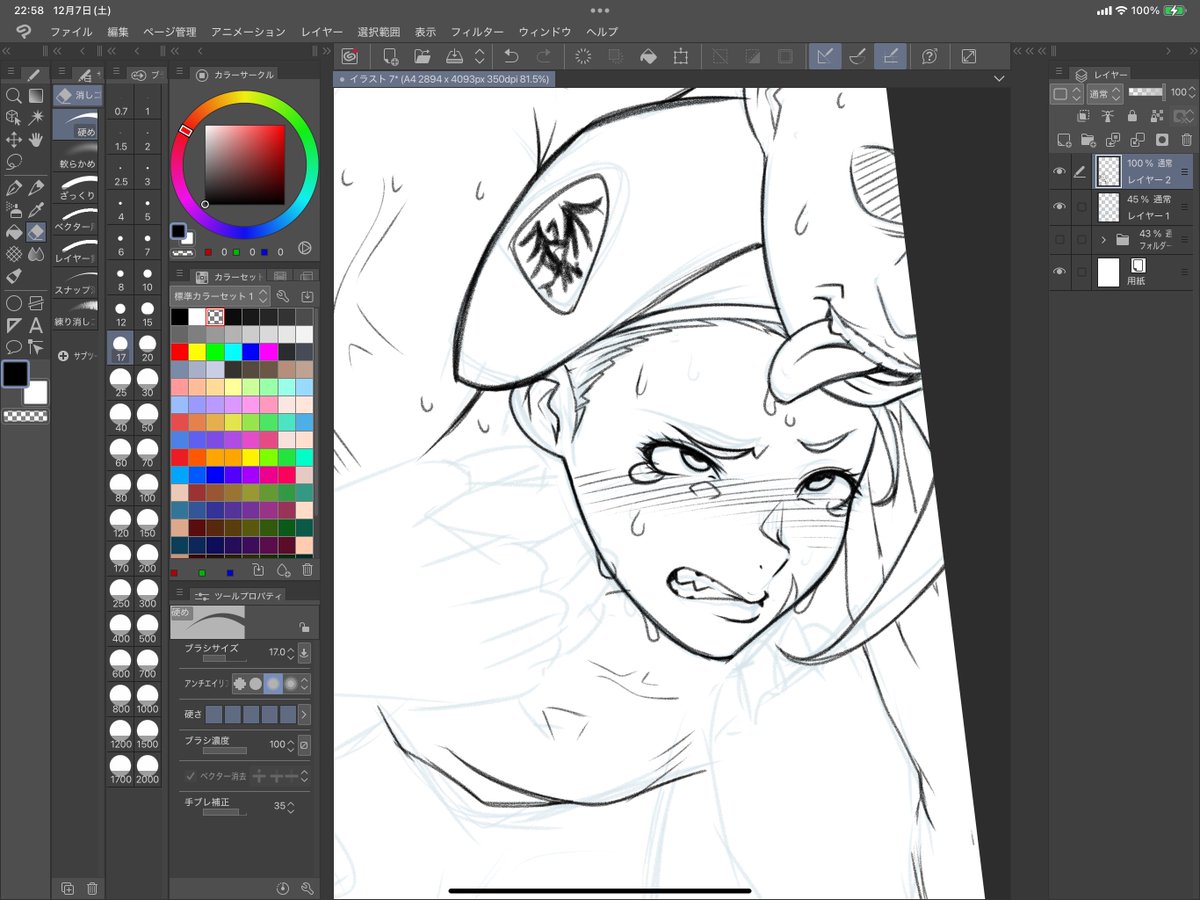Image resolution: width=1200 pixels, height=900 pixels.
Task: Hide the 用紙 paper layer
Action: (1059, 272)
